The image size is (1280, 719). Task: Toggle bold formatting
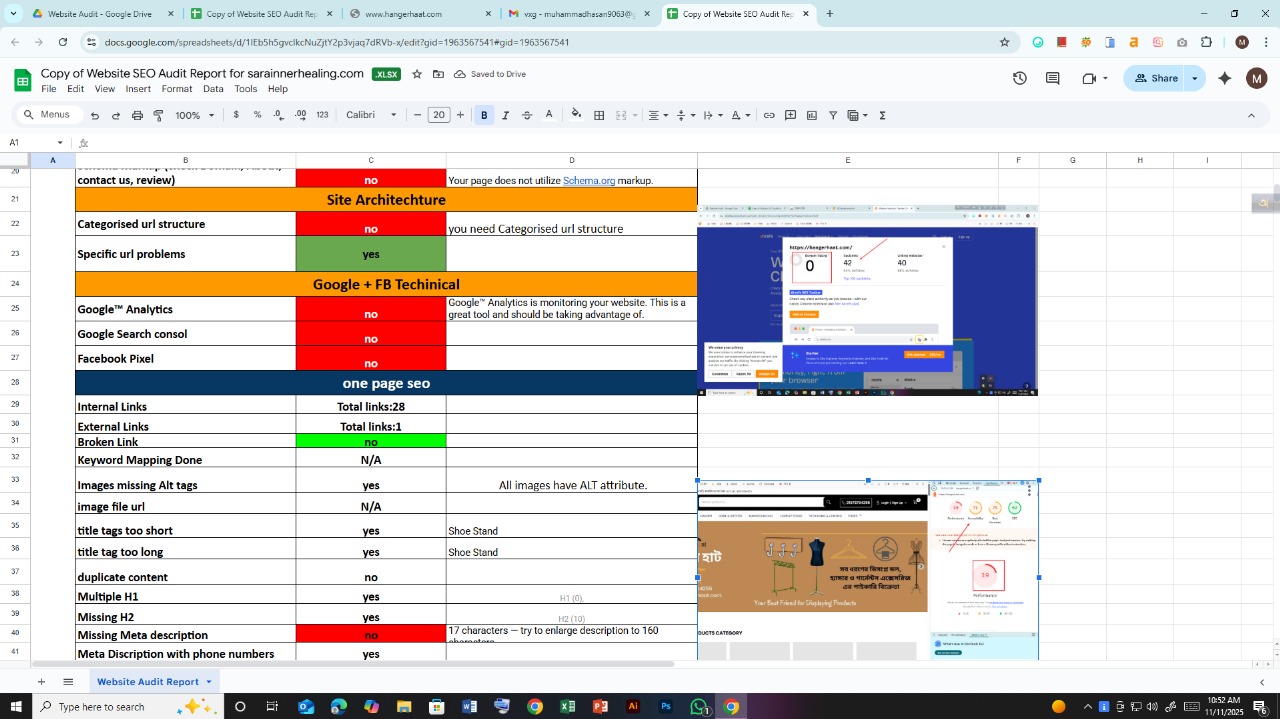[484, 114]
